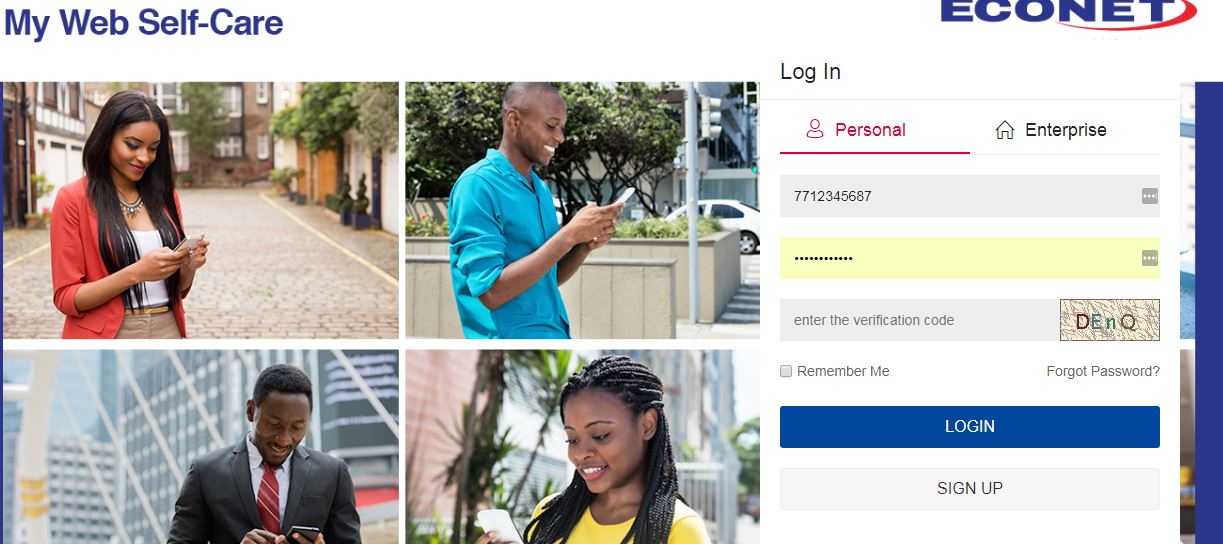Viewport: 1223px width, 544px height.
Task: Select photo of woman in red blazer
Action: tap(201, 210)
